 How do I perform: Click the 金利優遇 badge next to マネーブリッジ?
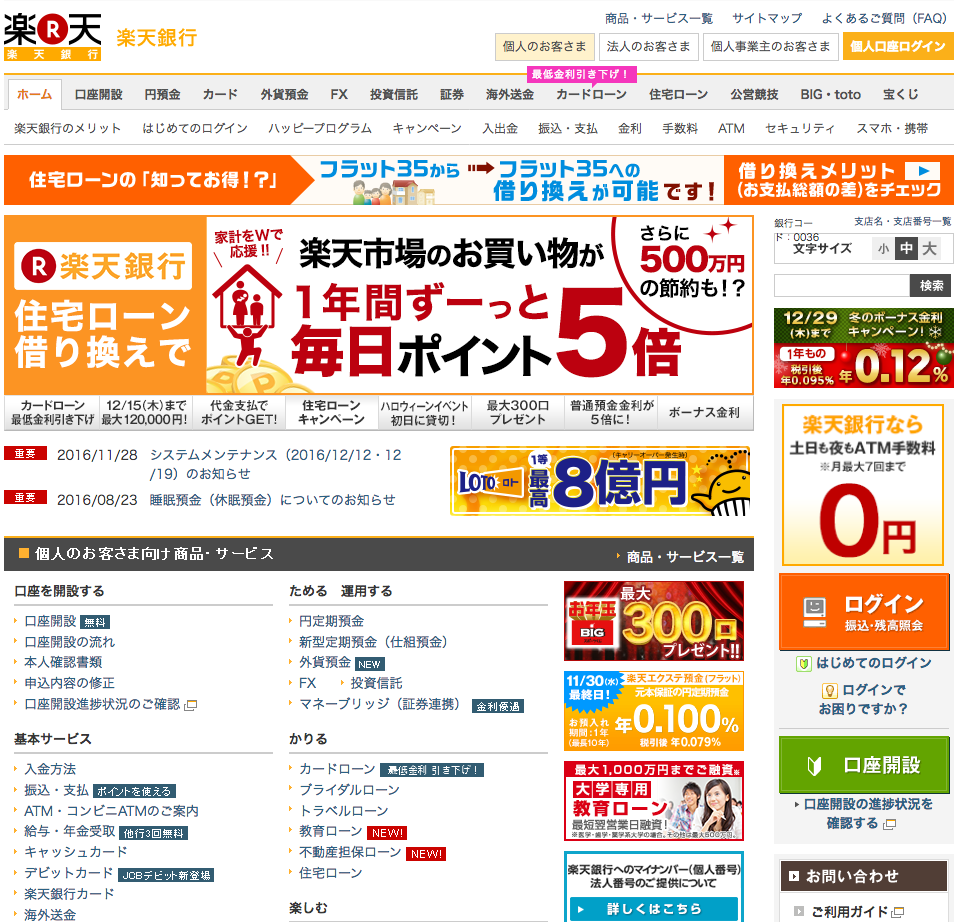(x=498, y=706)
